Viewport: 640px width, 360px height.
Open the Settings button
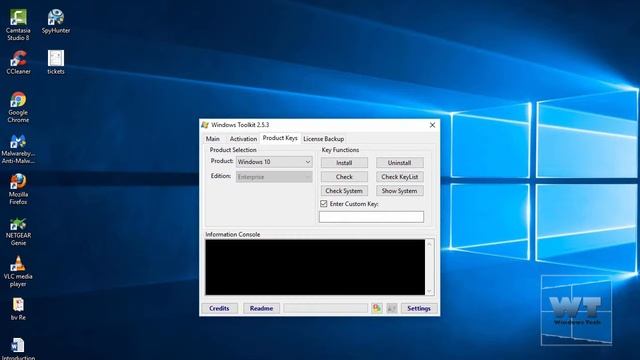(x=419, y=308)
